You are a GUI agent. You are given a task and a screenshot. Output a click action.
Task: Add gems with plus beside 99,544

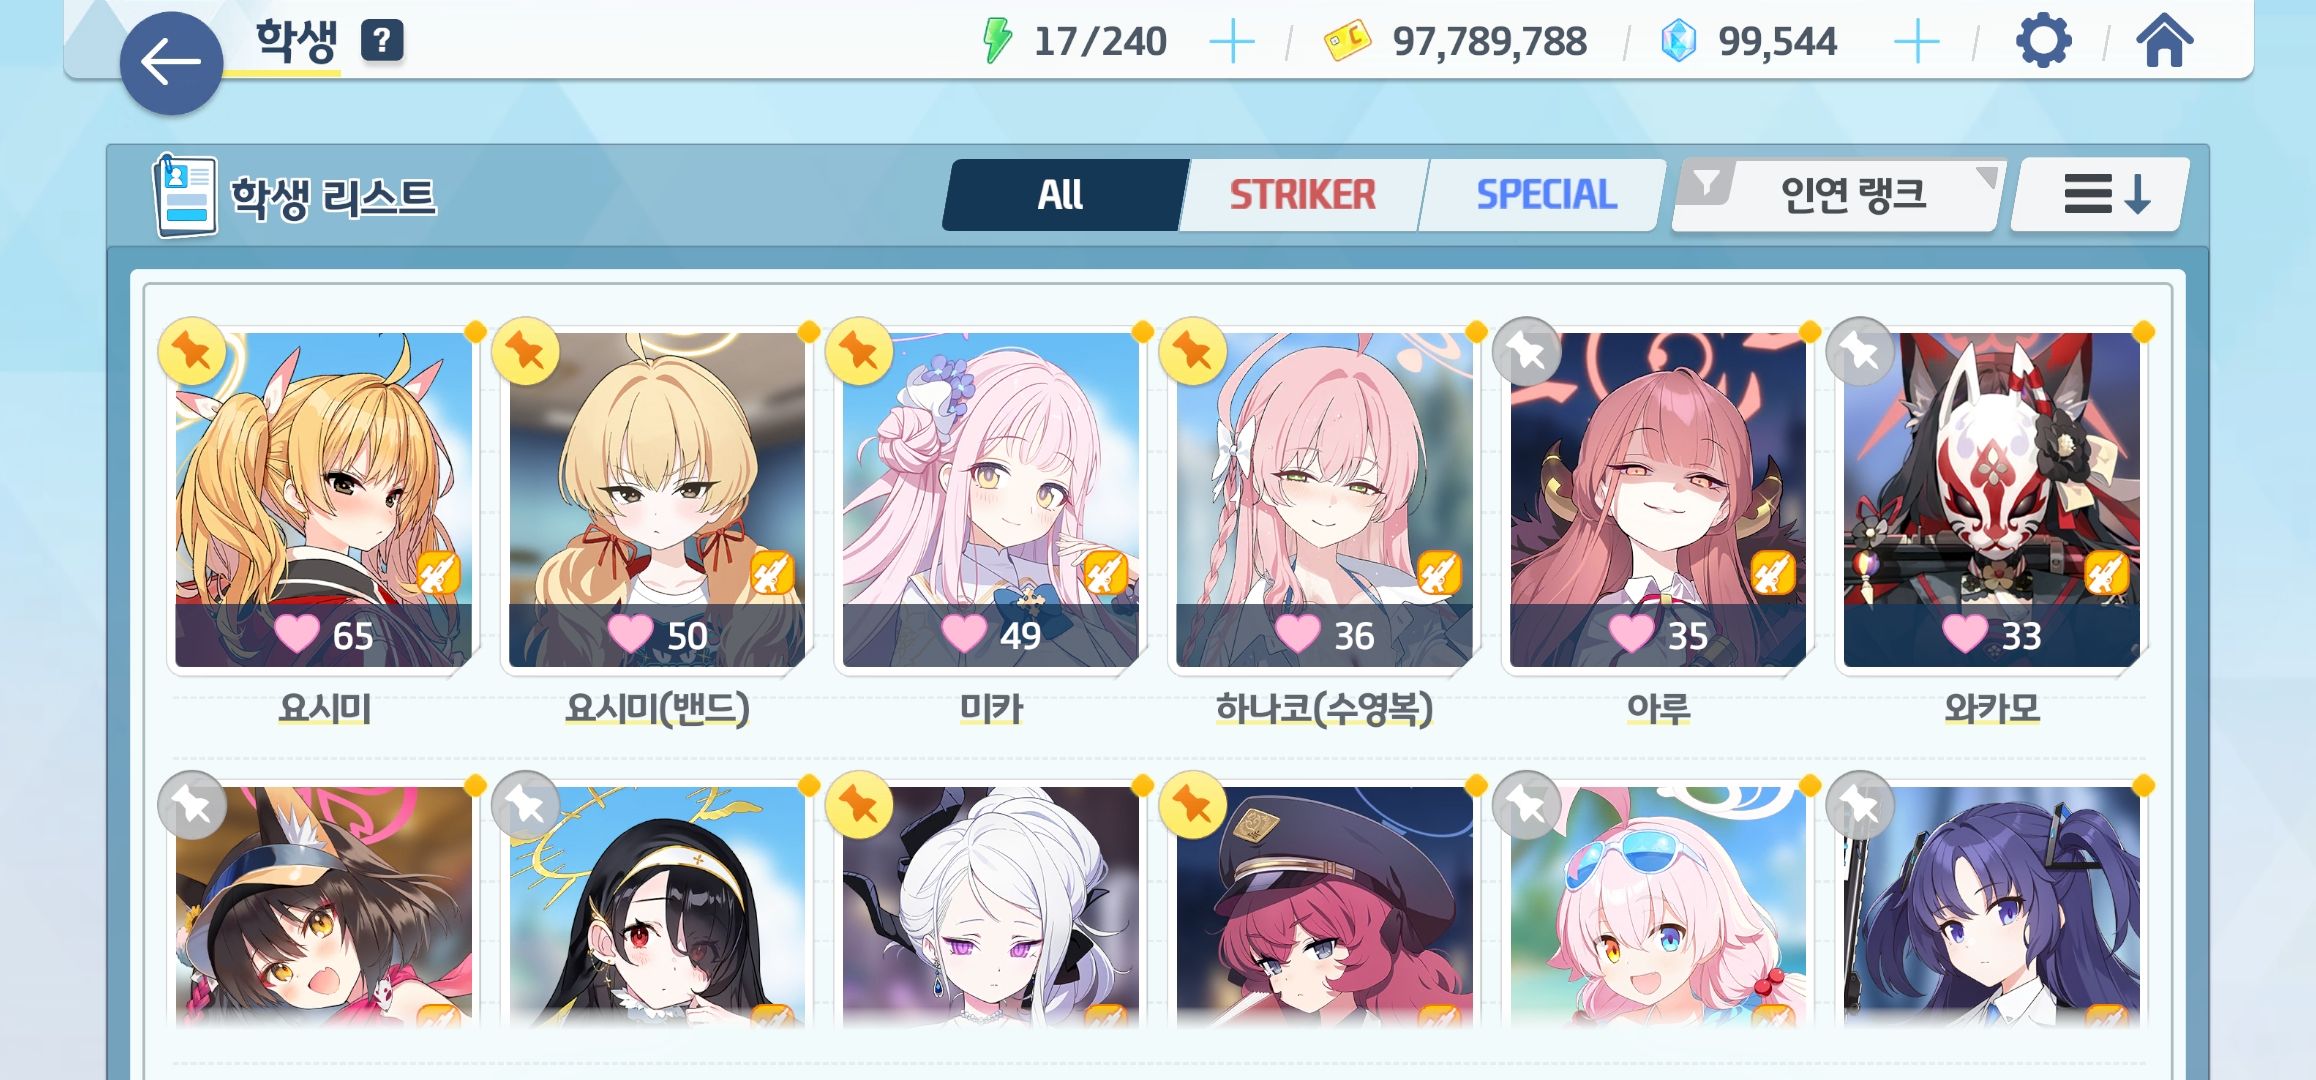[1917, 42]
